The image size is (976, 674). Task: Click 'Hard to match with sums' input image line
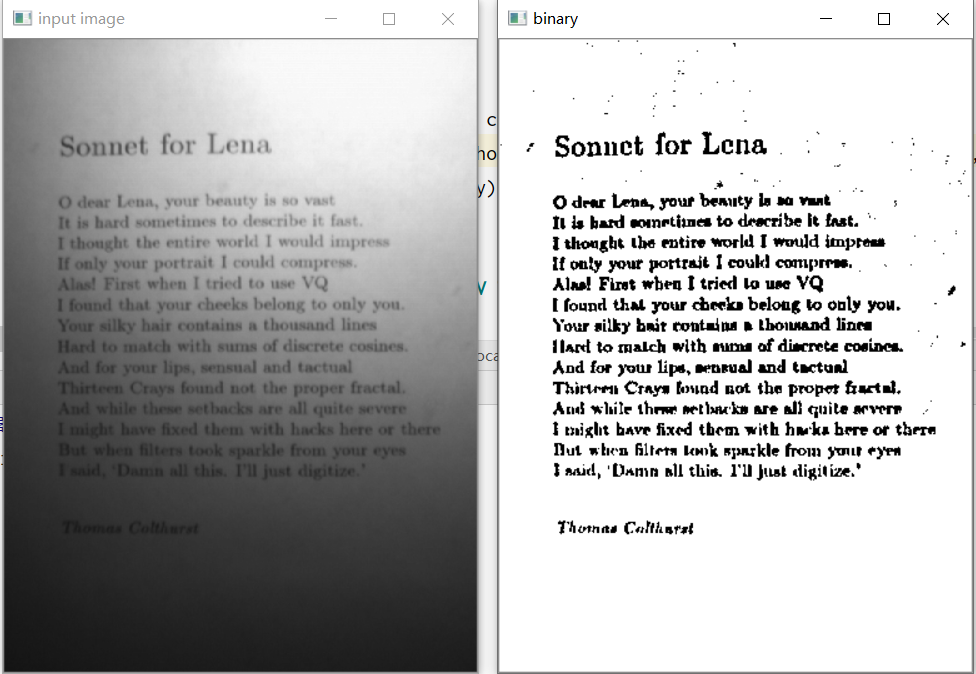pos(233,346)
